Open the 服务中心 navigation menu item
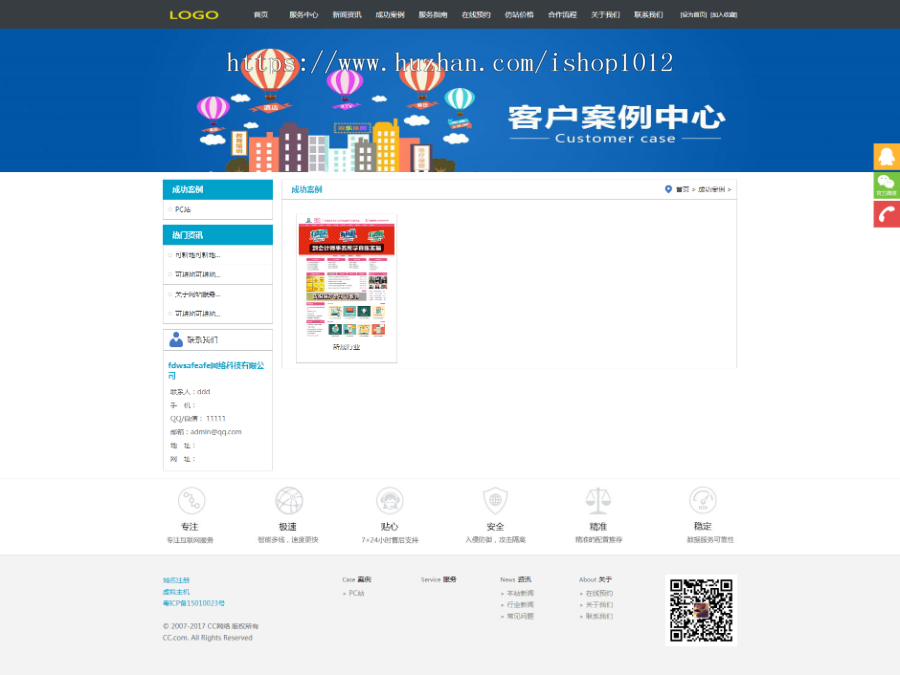Viewport: 900px width, 675px height. 304,15
